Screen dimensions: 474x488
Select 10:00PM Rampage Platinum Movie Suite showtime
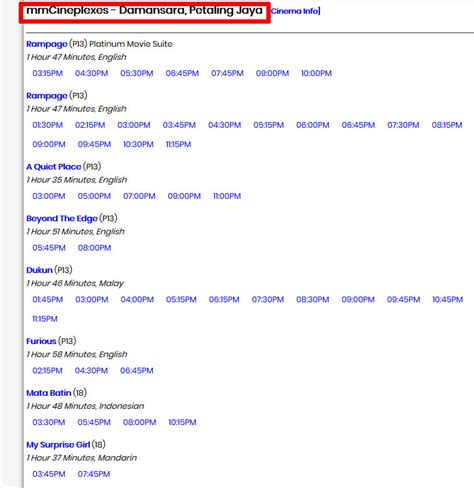click(x=316, y=73)
